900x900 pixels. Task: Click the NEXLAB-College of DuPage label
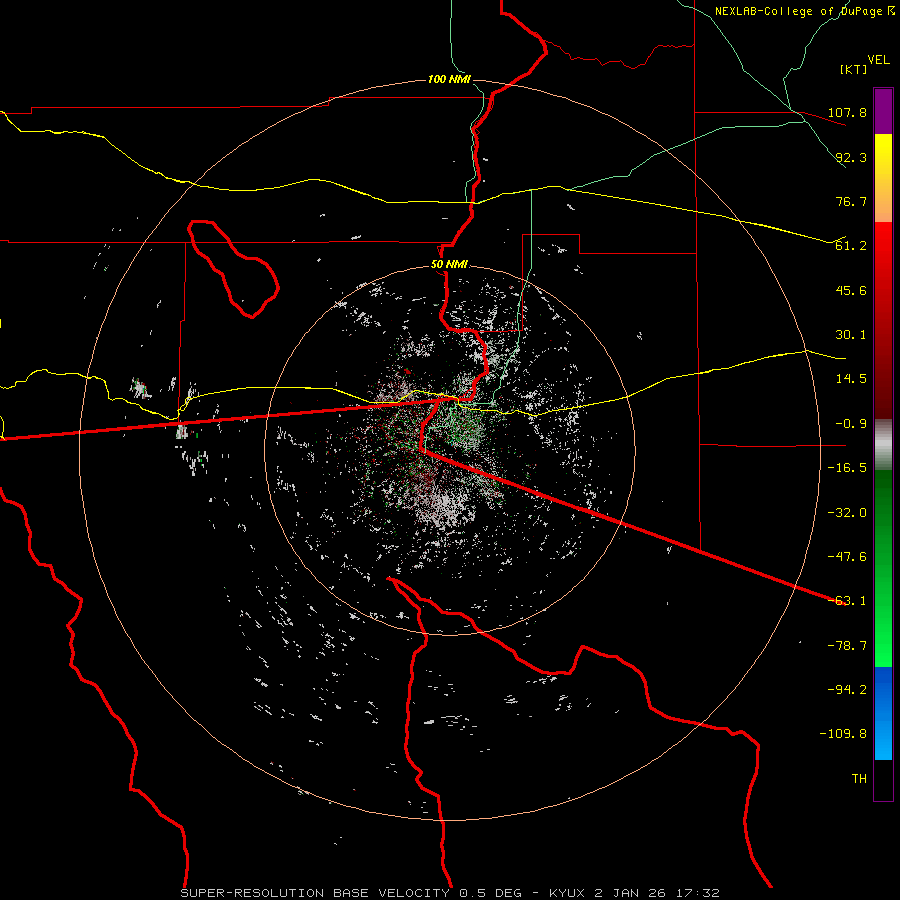(804, 11)
